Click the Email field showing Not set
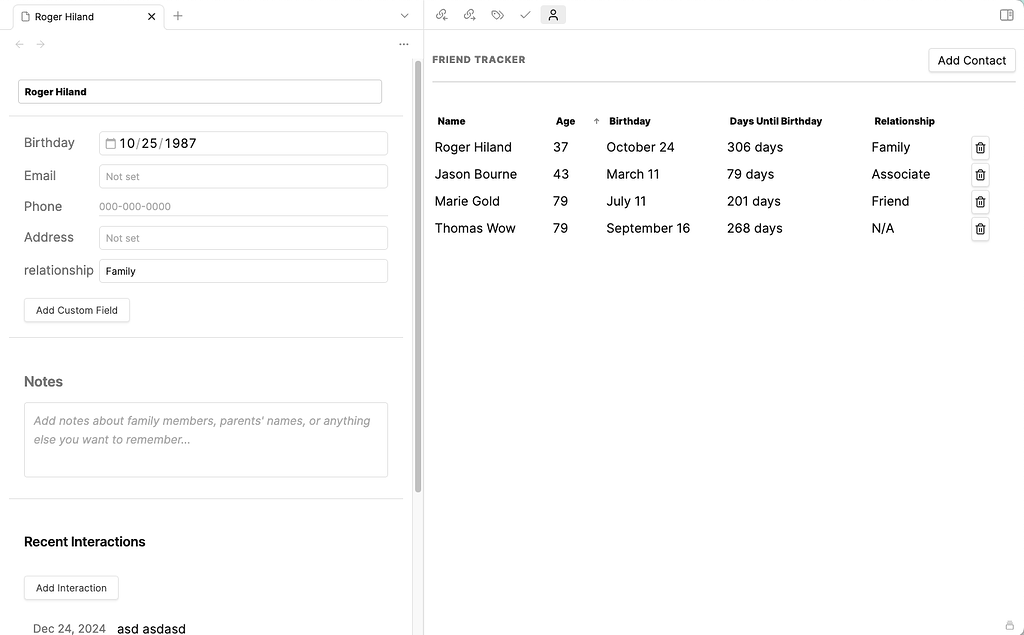 (243, 176)
